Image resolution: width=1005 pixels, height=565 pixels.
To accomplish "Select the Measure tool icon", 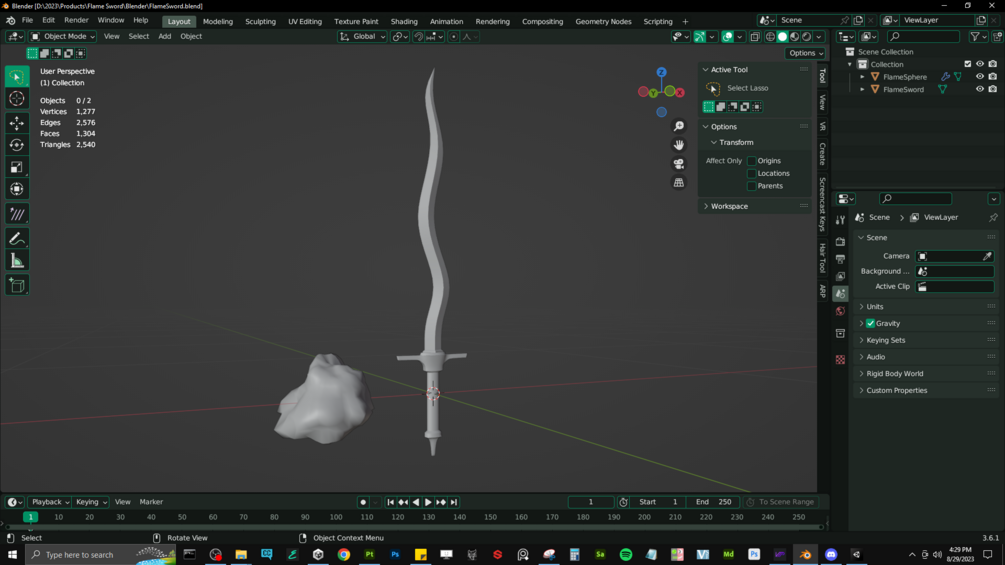I will [17, 261].
